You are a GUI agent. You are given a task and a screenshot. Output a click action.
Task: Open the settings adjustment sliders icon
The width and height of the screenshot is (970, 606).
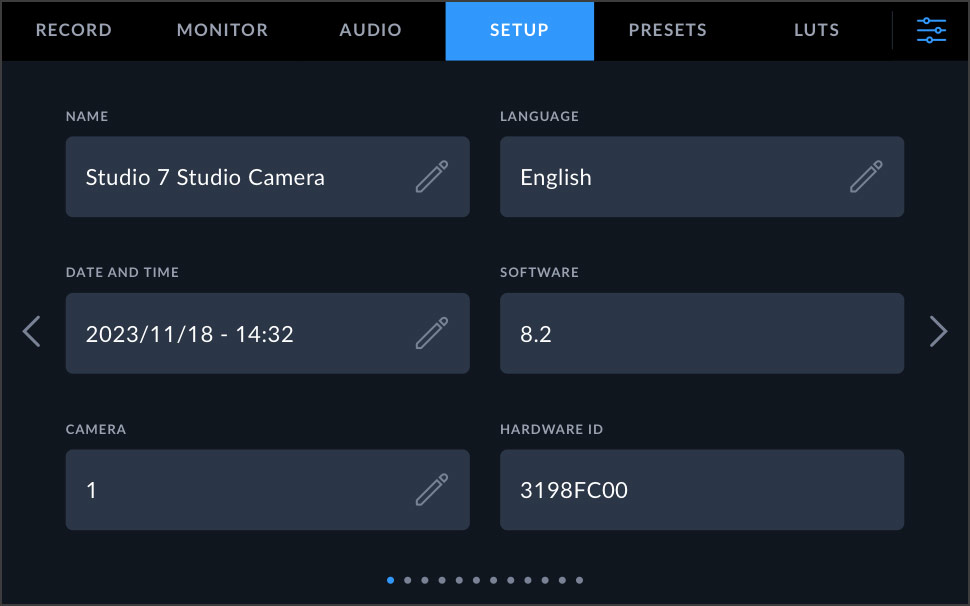(931, 30)
